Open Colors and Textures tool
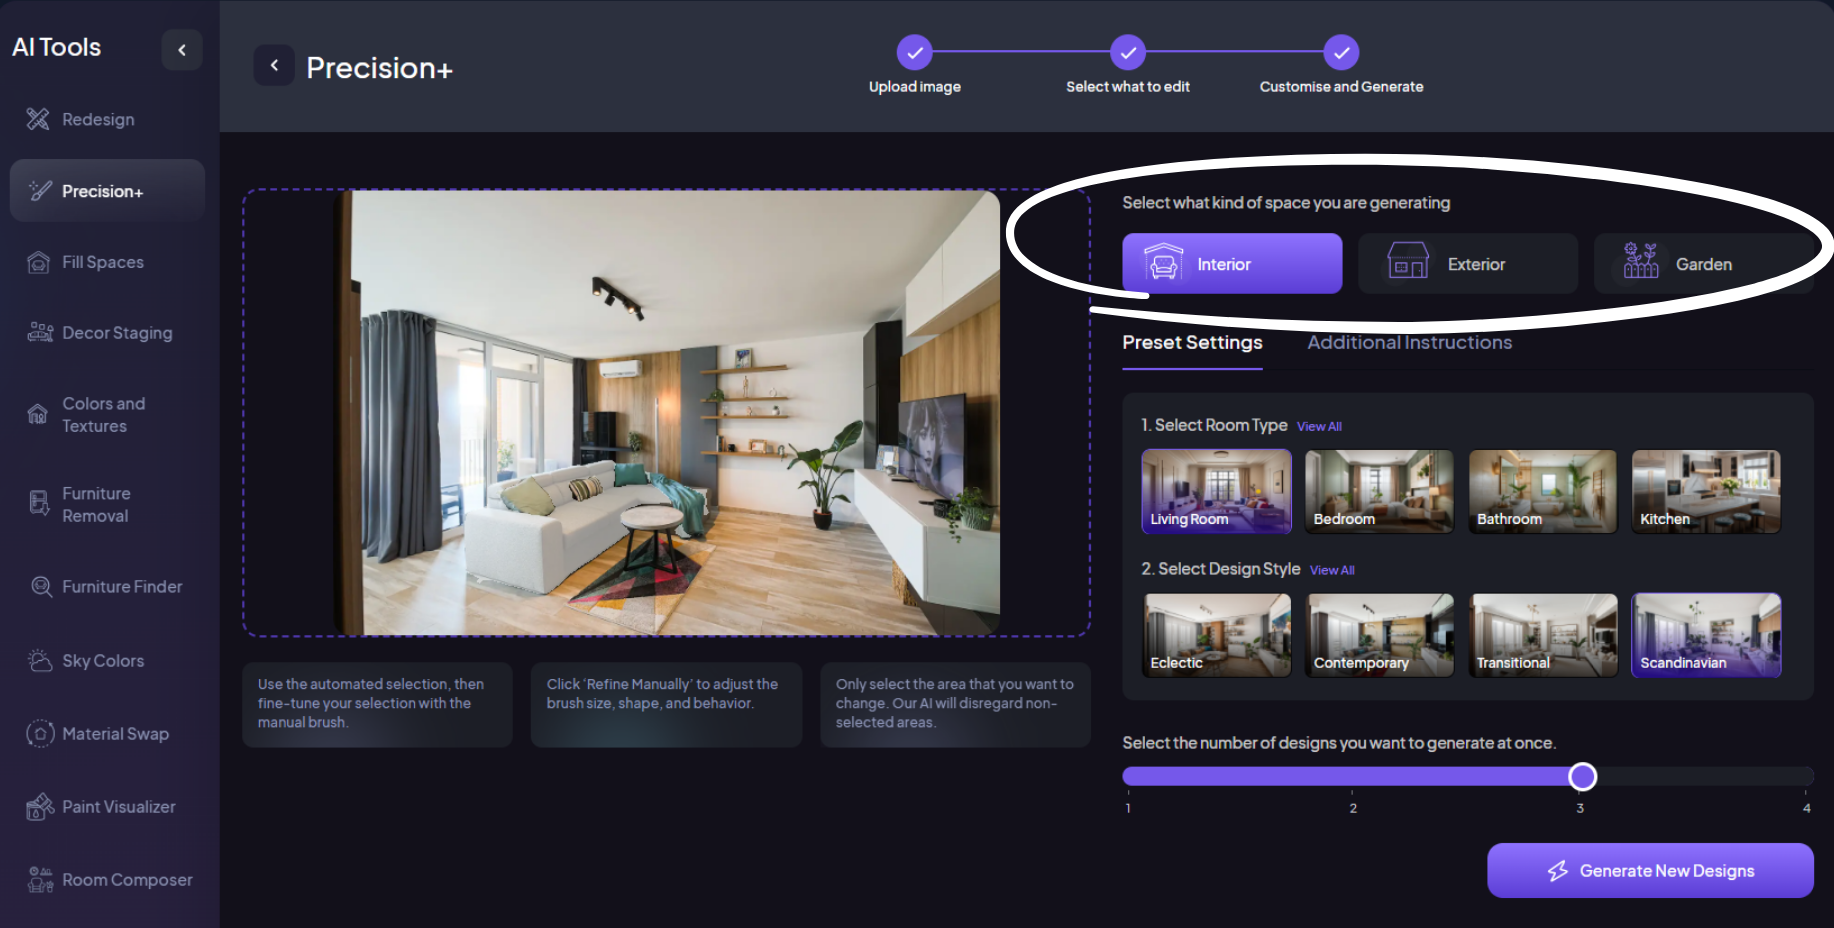 [x=103, y=415]
